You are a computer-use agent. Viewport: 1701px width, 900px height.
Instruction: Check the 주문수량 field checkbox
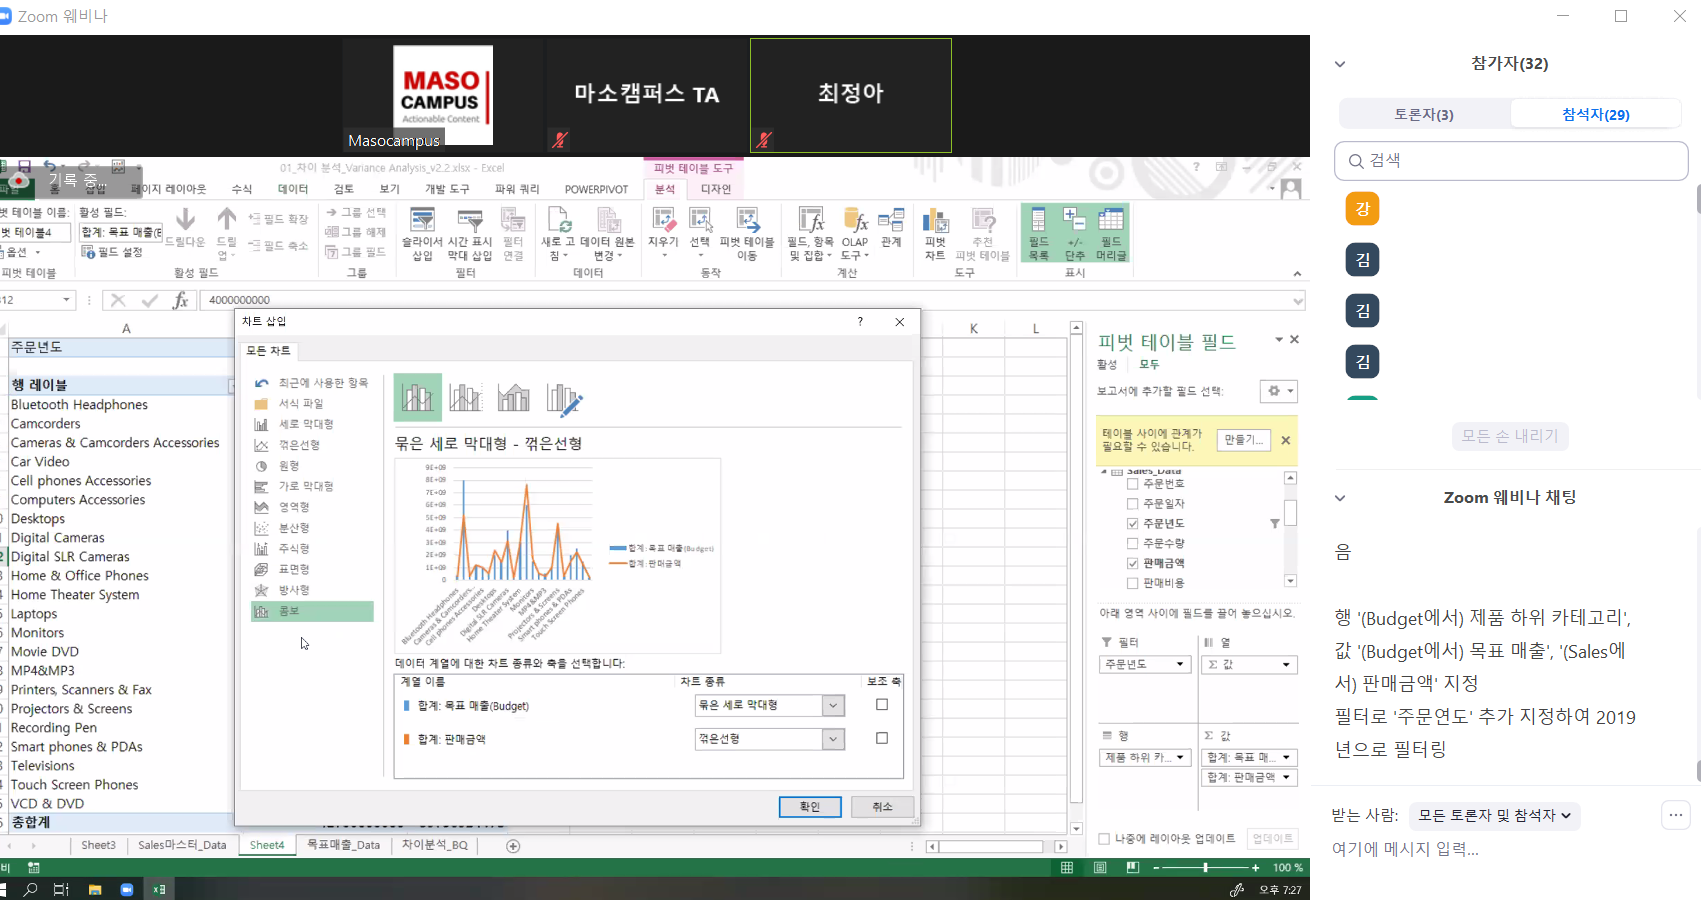[x=1133, y=543]
